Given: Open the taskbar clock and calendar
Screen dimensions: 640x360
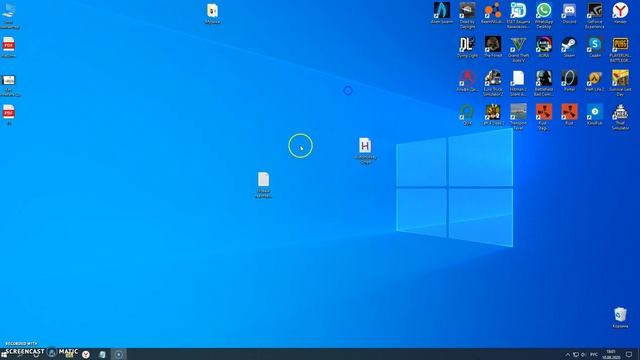Looking at the screenshot, I should tap(611, 354).
